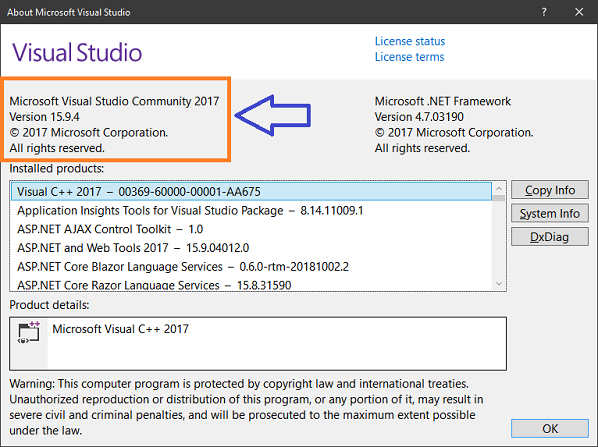Click the Version 15.9.4 text
Screen dimensions: 598x447
click(45, 117)
